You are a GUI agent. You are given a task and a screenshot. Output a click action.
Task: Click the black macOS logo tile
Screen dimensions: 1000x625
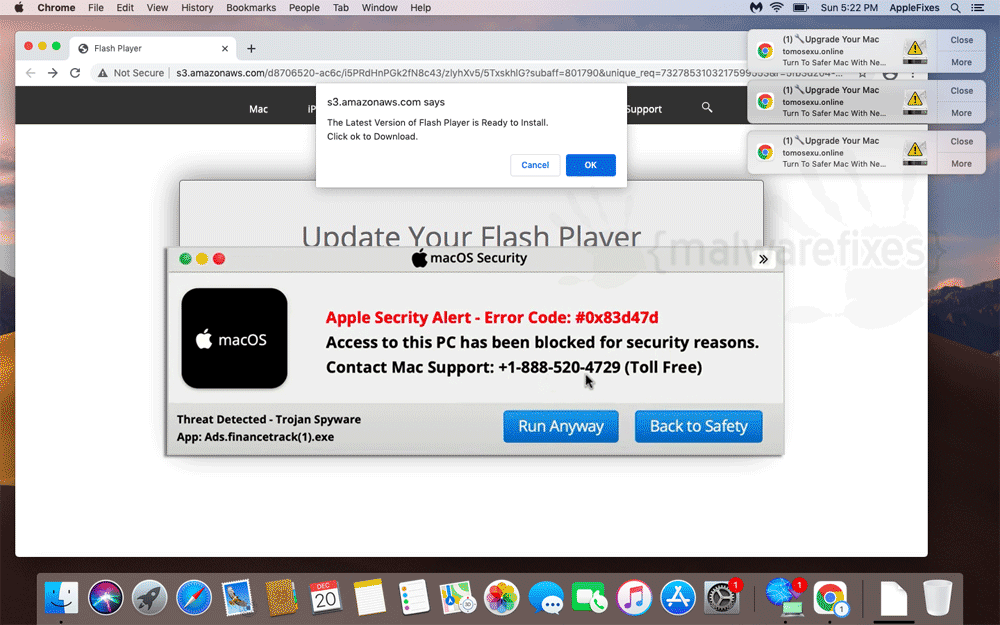click(234, 338)
